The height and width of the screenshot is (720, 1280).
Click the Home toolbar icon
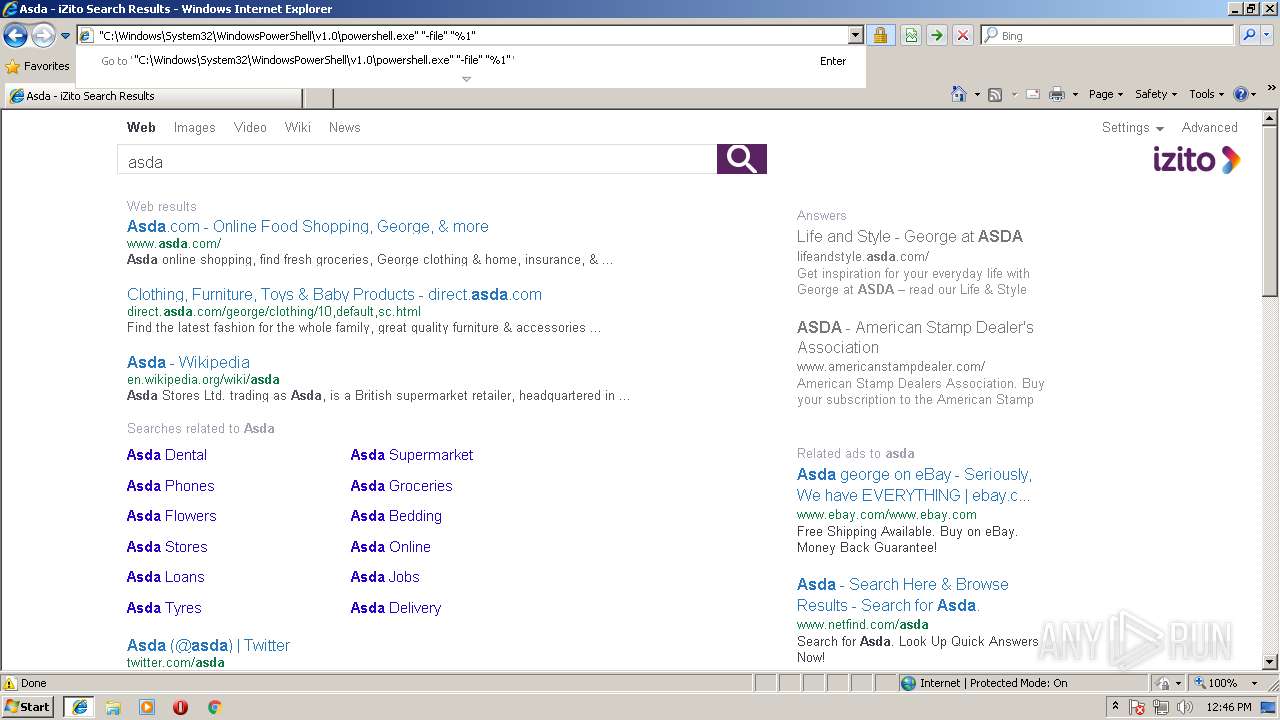point(958,94)
